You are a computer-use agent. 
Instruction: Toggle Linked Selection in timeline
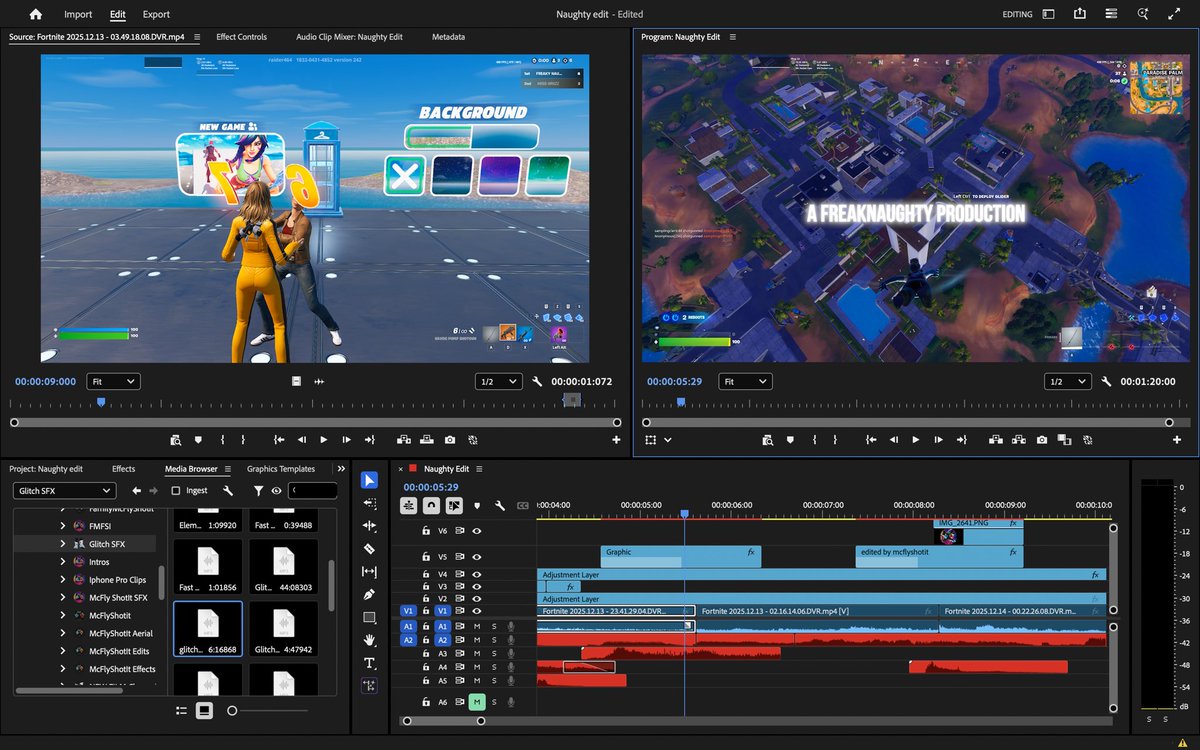click(x=454, y=506)
